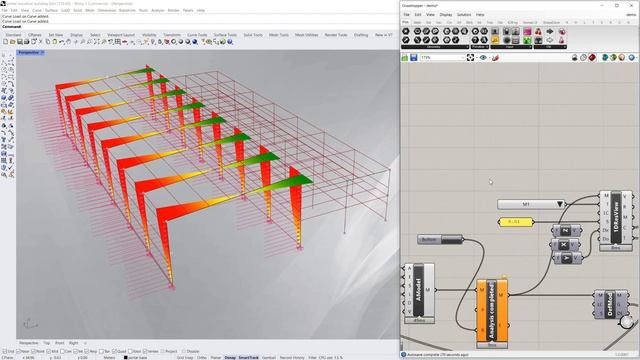Click the red document preview icon in Grasshopper
Screen dimensions: 640x360
click(x=592, y=57)
